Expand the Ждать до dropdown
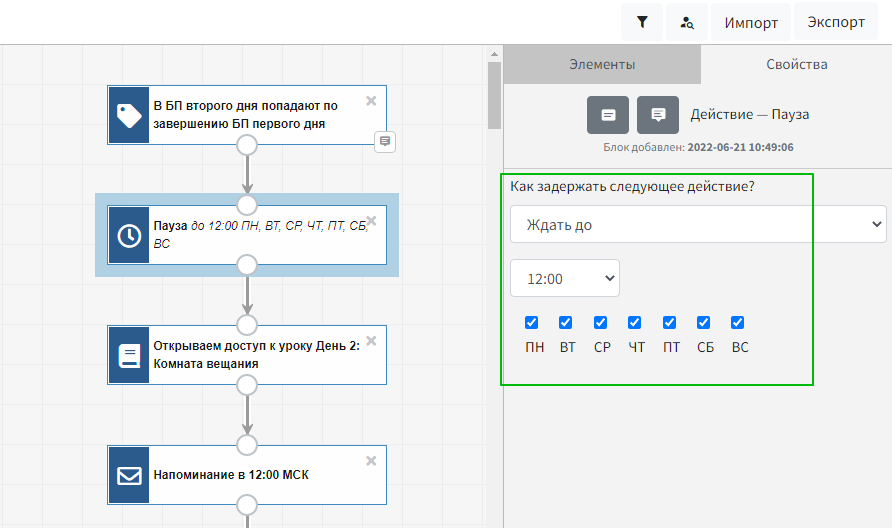The width and height of the screenshot is (892, 528). pos(698,225)
